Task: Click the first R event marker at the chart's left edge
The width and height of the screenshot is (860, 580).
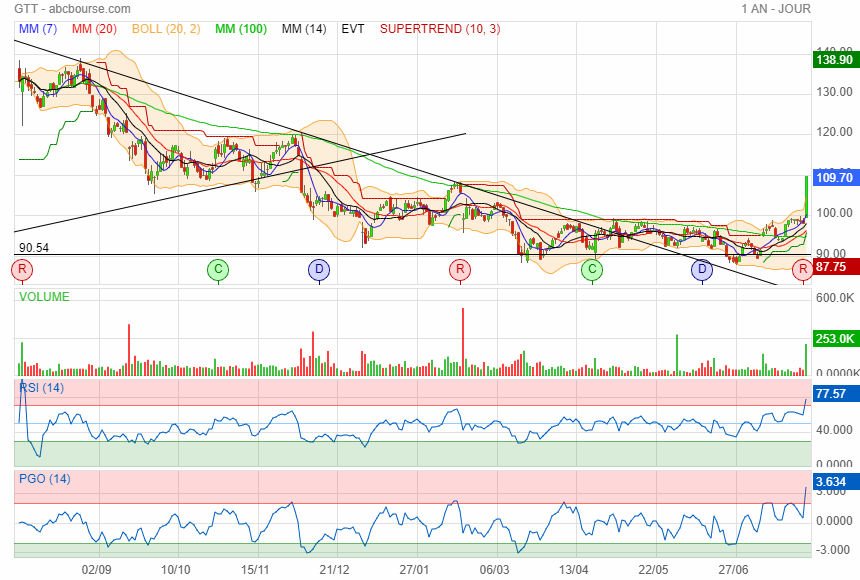Action: [x=22, y=269]
